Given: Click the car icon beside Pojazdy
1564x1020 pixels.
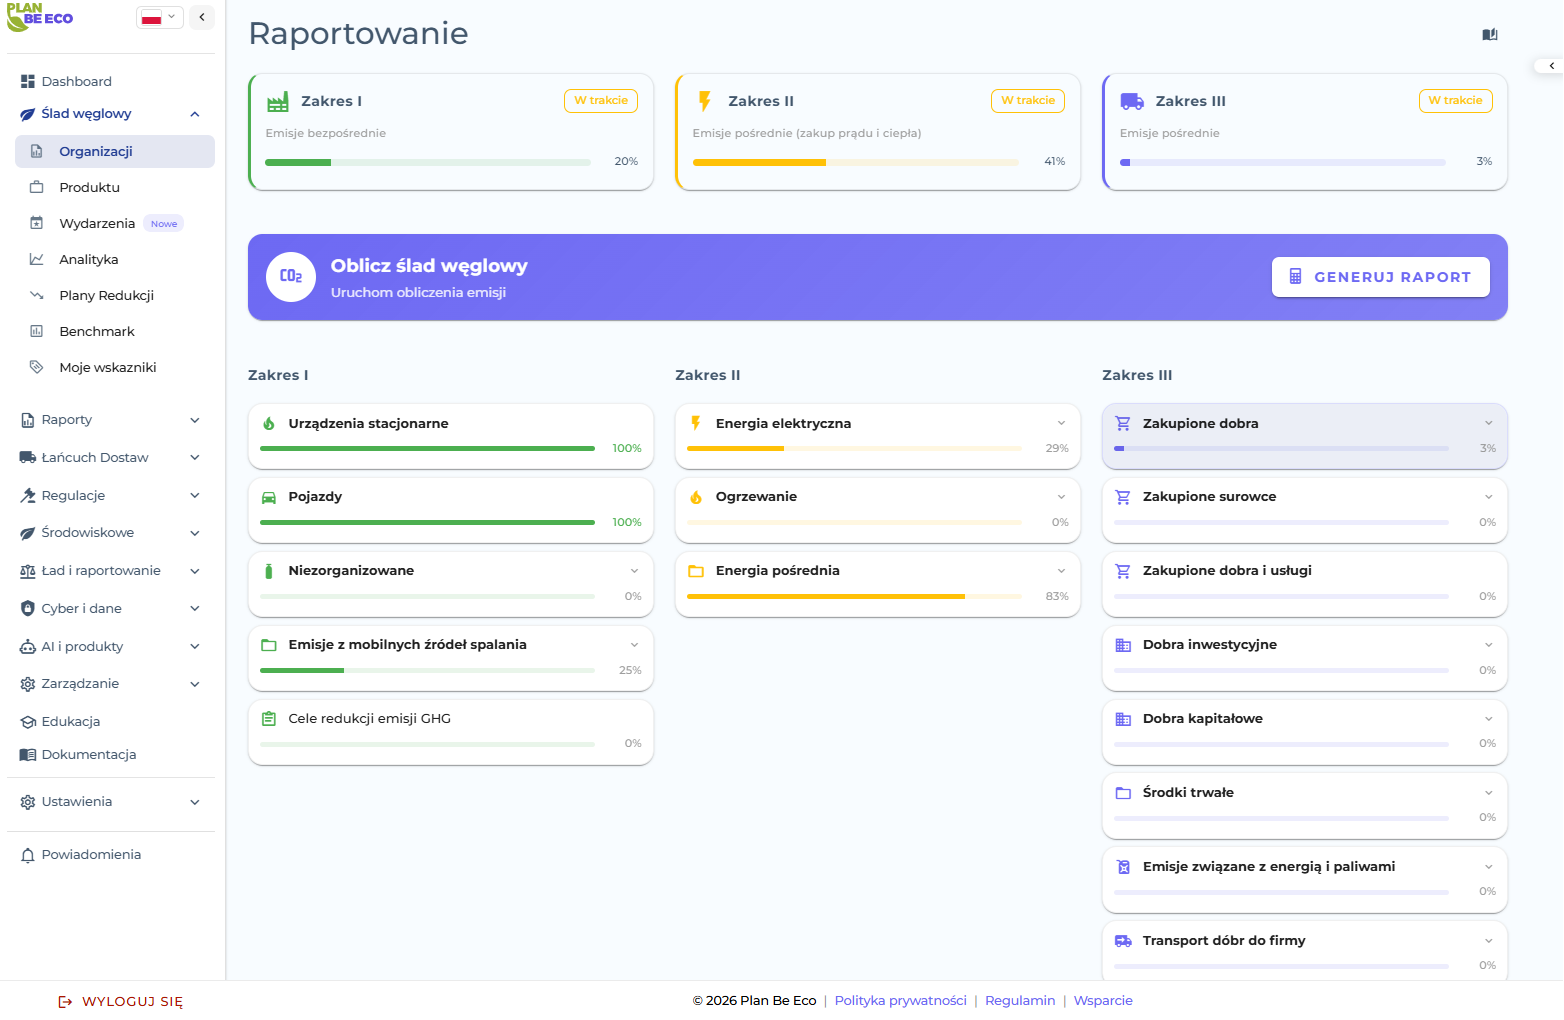Looking at the screenshot, I should 269,497.
